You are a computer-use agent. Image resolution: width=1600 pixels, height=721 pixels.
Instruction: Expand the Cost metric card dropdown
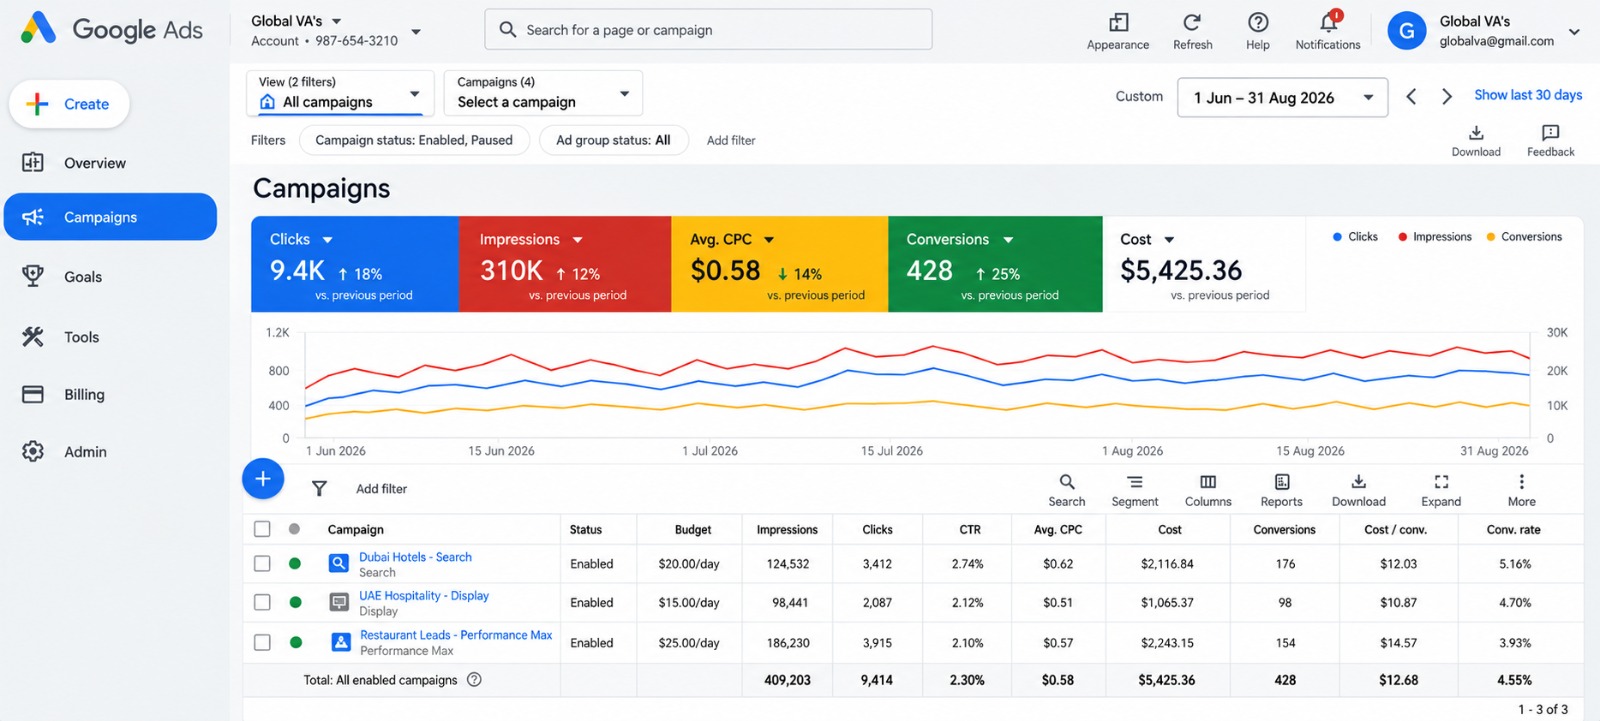1169,240
